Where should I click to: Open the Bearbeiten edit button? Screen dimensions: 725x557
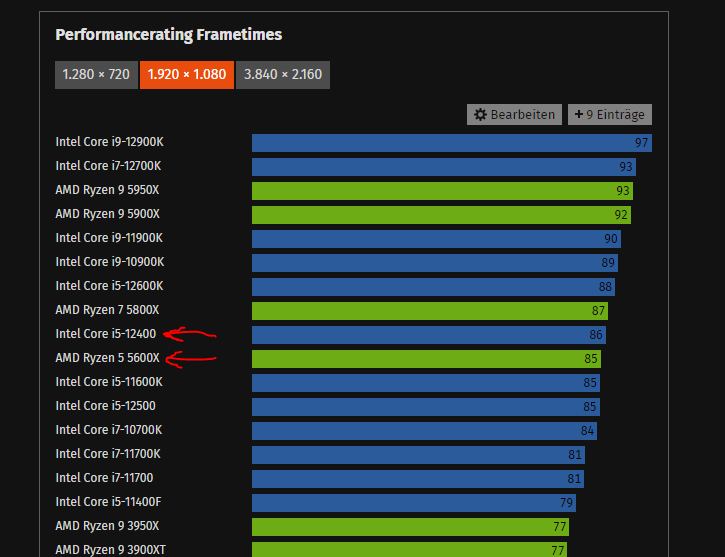[x=514, y=114]
